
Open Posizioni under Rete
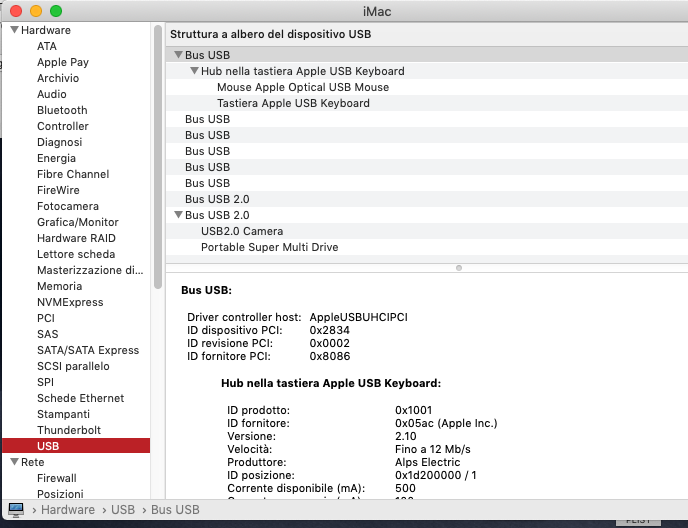60,494
